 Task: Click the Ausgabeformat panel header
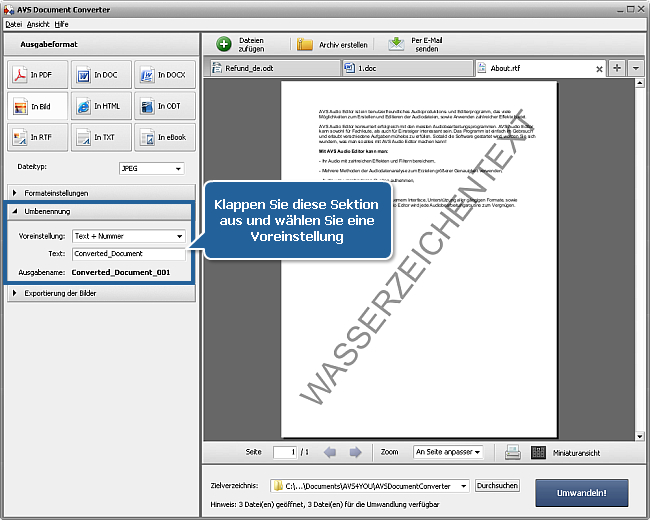pos(101,44)
